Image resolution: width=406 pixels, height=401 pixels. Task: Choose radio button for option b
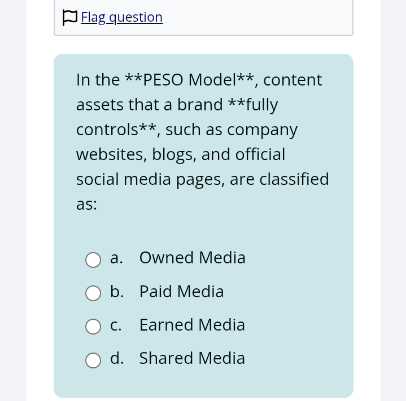coord(93,293)
